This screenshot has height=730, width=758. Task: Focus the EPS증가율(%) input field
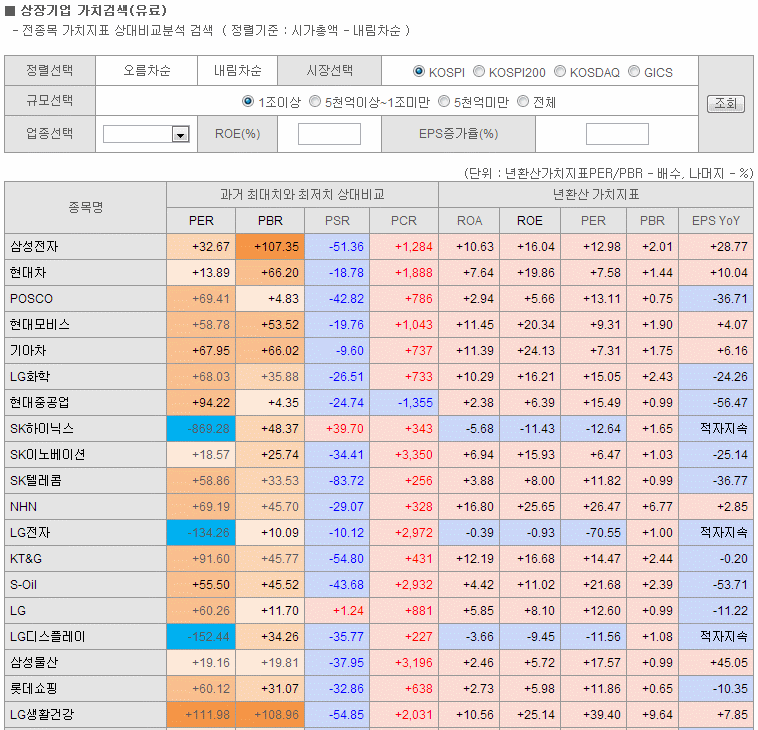click(x=617, y=134)
